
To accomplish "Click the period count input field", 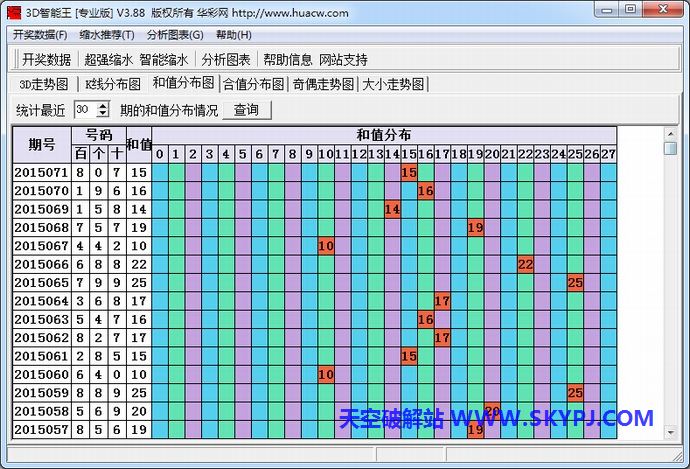I will click(84, 110).
